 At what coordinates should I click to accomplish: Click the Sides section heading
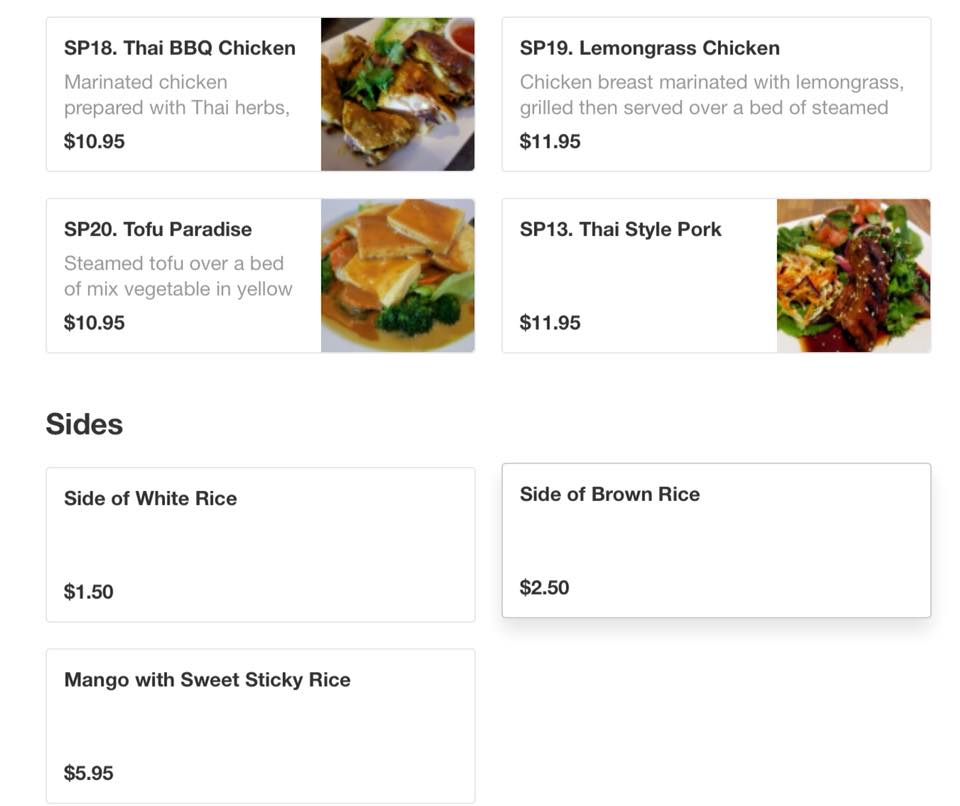point(85,424)
